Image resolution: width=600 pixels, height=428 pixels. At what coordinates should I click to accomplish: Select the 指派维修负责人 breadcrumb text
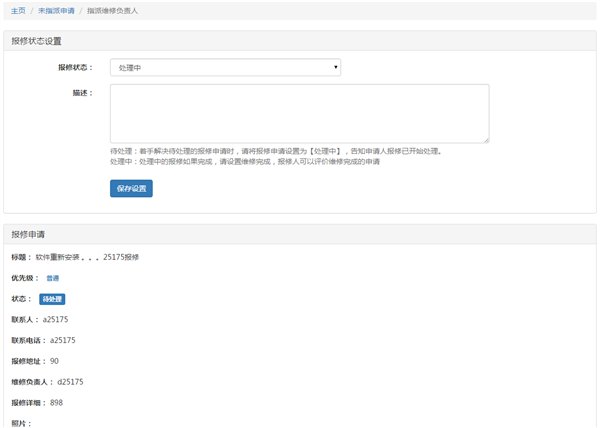(112, 11)
